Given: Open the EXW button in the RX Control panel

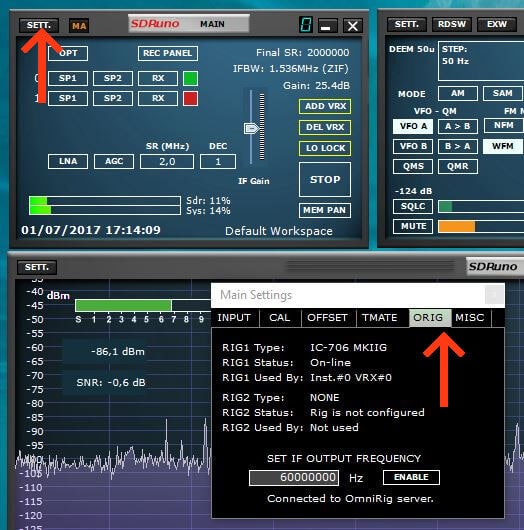Looking at the screenshot, I should (497, 25).
